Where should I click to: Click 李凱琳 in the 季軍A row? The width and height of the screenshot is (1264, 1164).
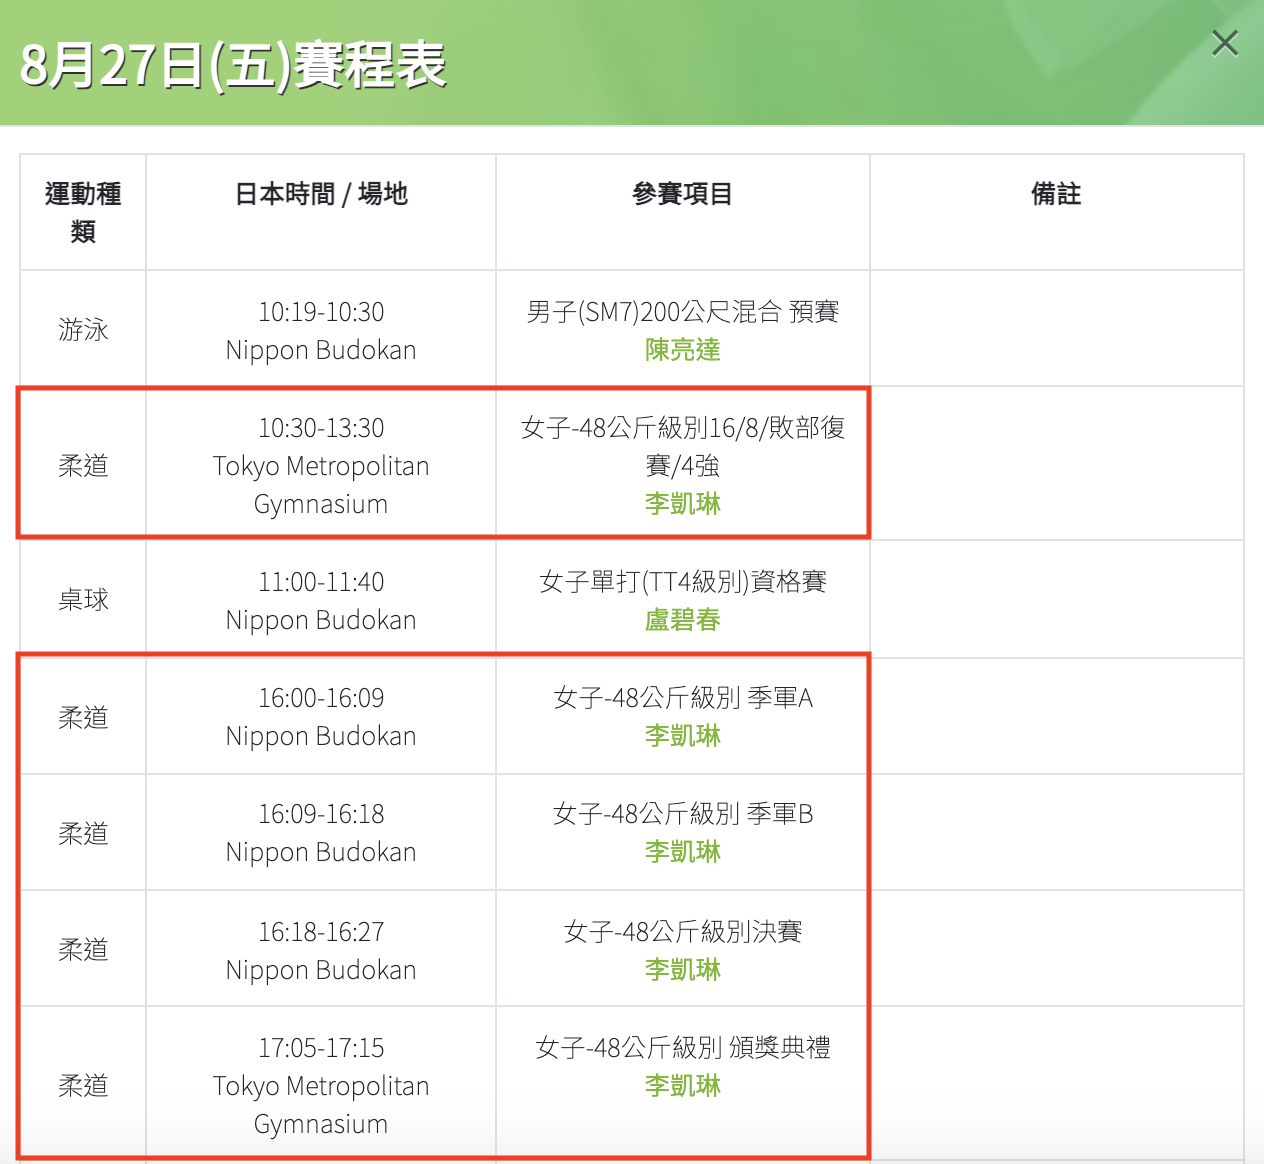tap(682, 736)
